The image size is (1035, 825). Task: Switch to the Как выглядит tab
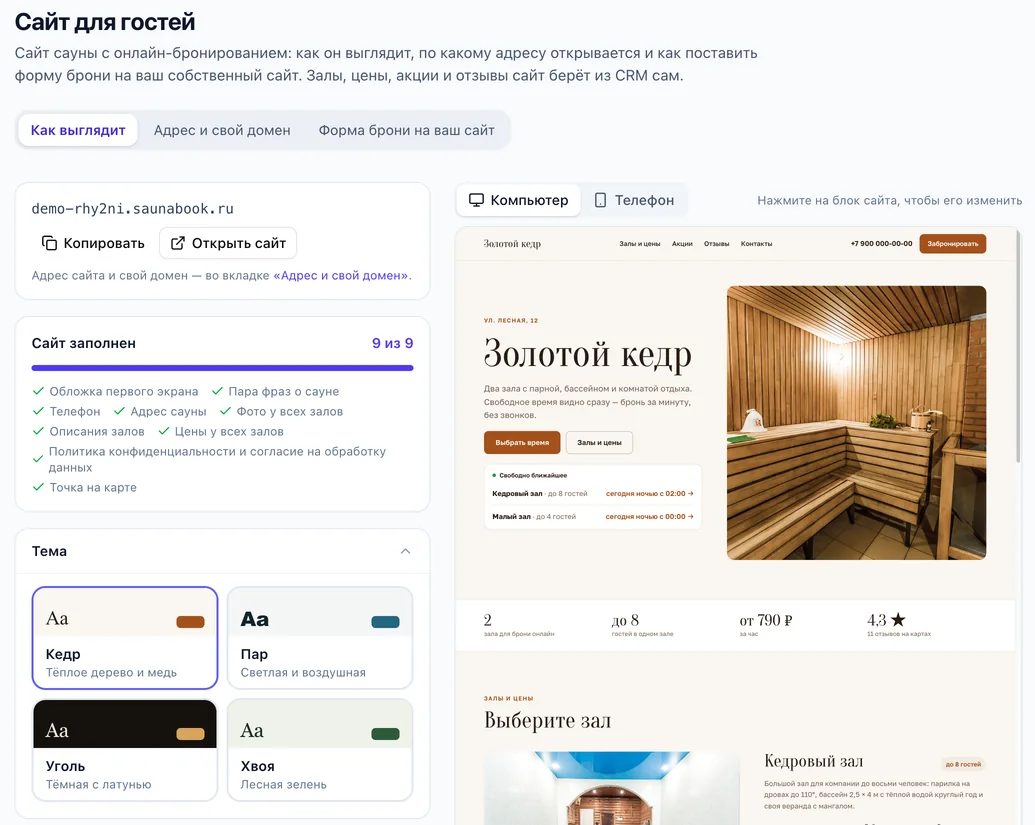(78, 130)
